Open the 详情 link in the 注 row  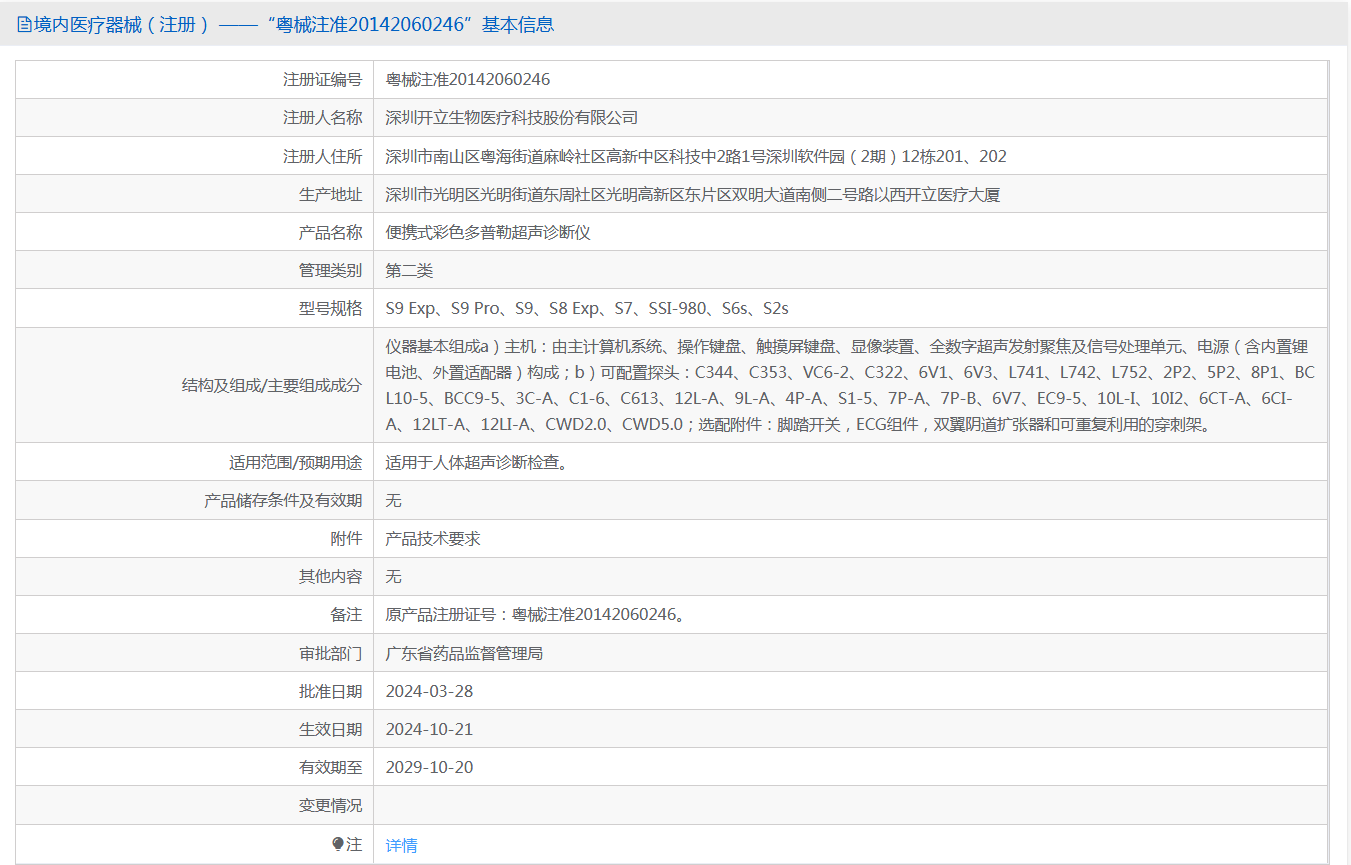tap(402, 845)
